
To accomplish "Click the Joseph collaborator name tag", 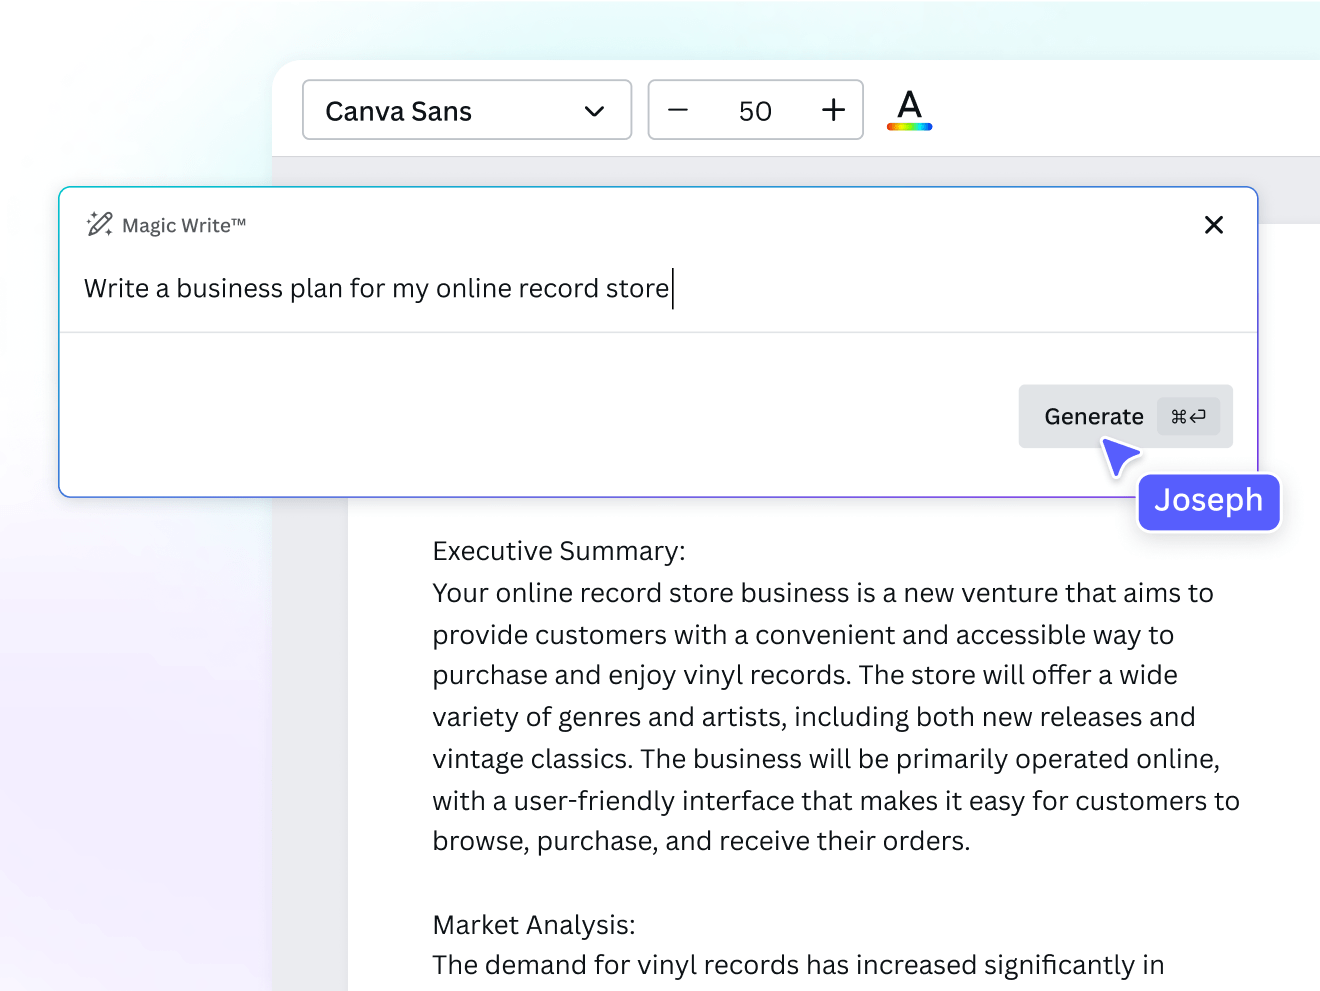I will pyautogui.click(x=1208, y=500).
